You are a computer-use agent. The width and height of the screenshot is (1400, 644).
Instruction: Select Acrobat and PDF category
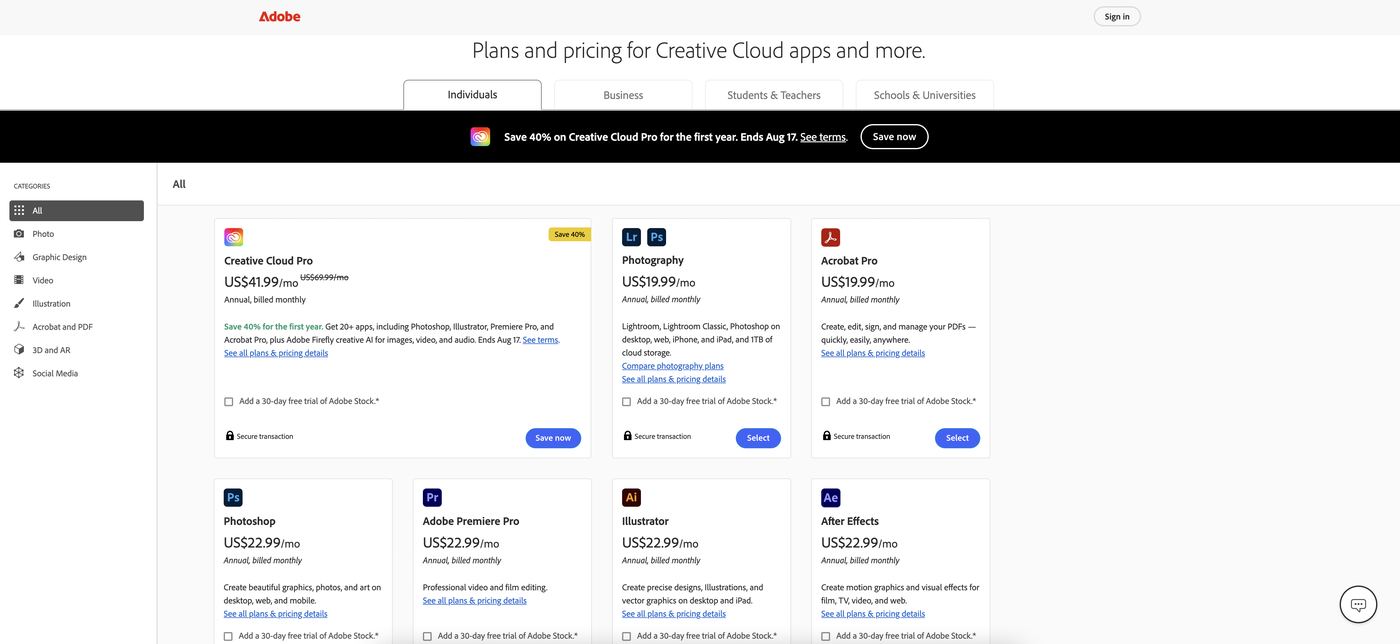tap(76, 327)
